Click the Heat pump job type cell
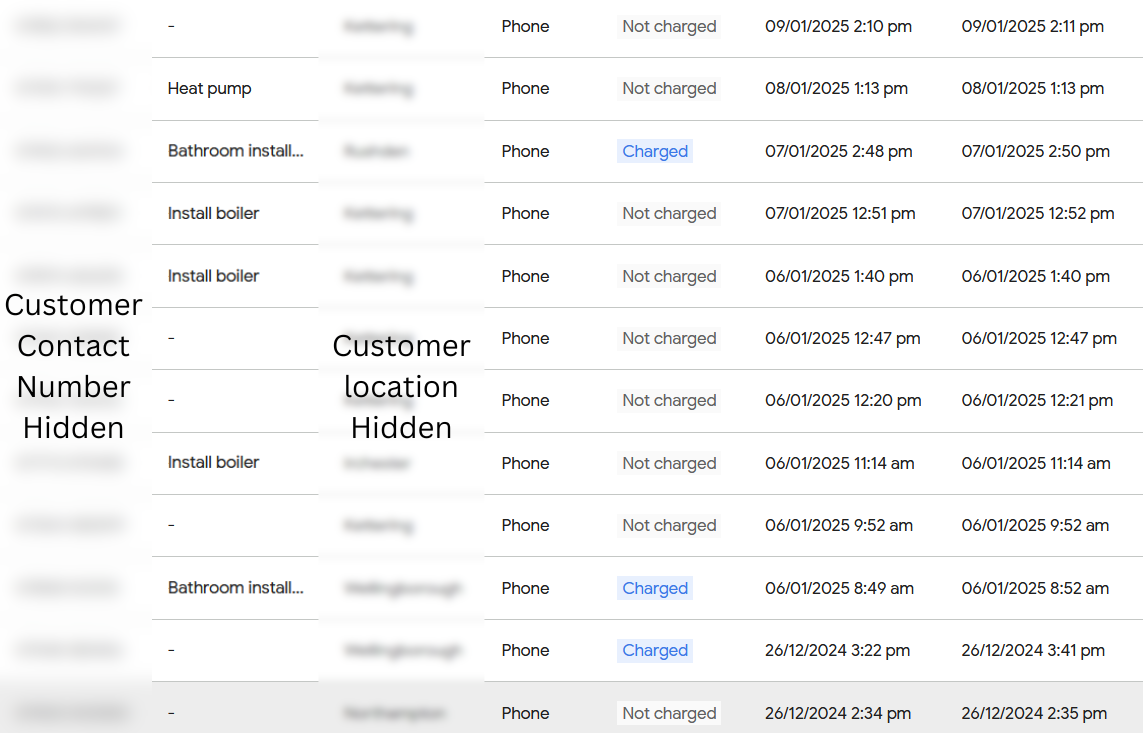This screenshot has width=1143, height=733. click(210, 89)
